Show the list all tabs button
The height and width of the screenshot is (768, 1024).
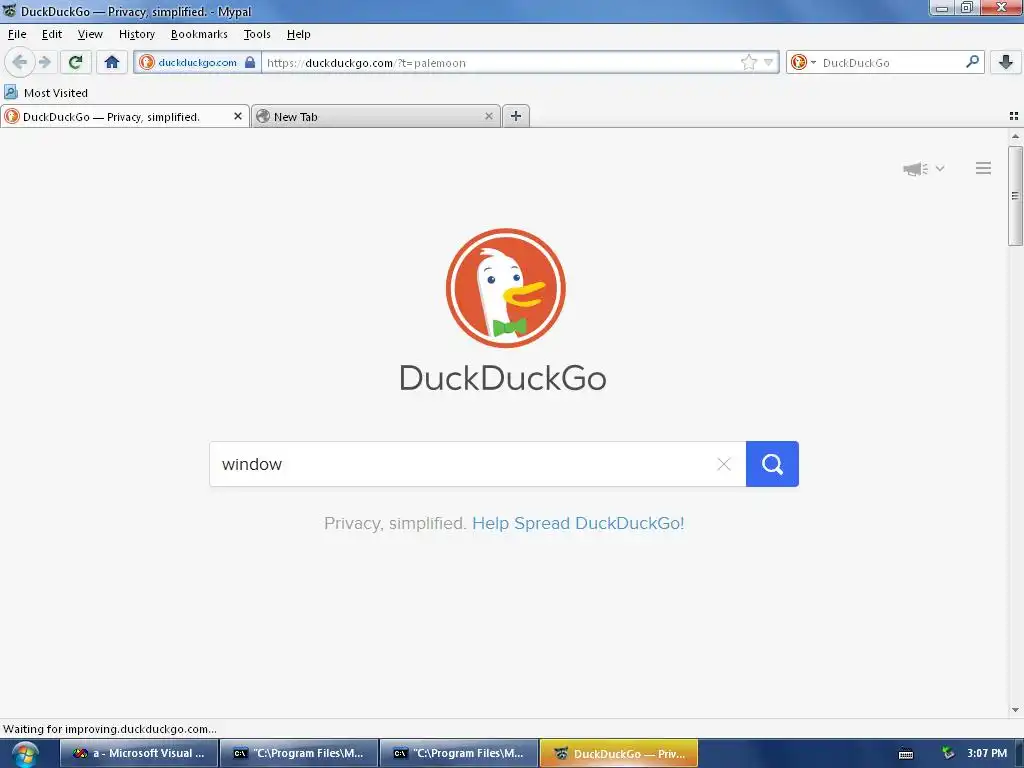pos(1014,116)
